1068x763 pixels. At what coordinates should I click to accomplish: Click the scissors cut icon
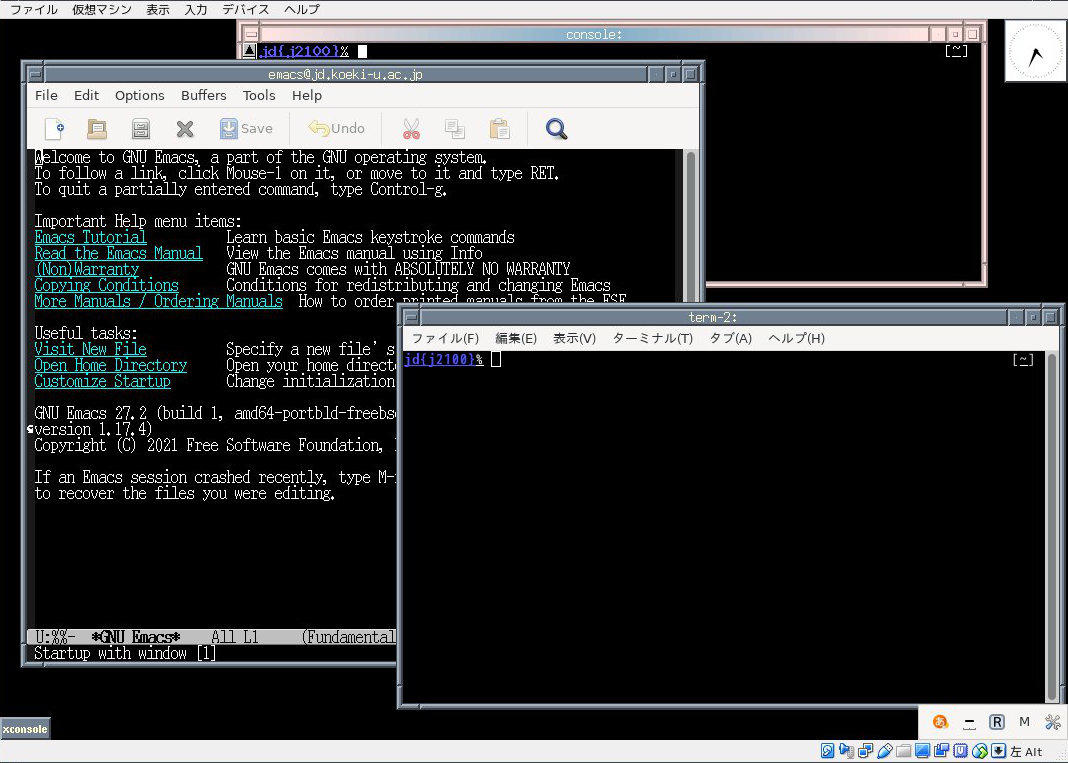(x=411, y=128)
